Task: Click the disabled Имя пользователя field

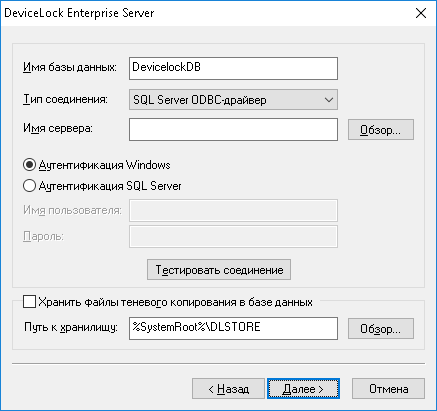Action: click(233, 210)
